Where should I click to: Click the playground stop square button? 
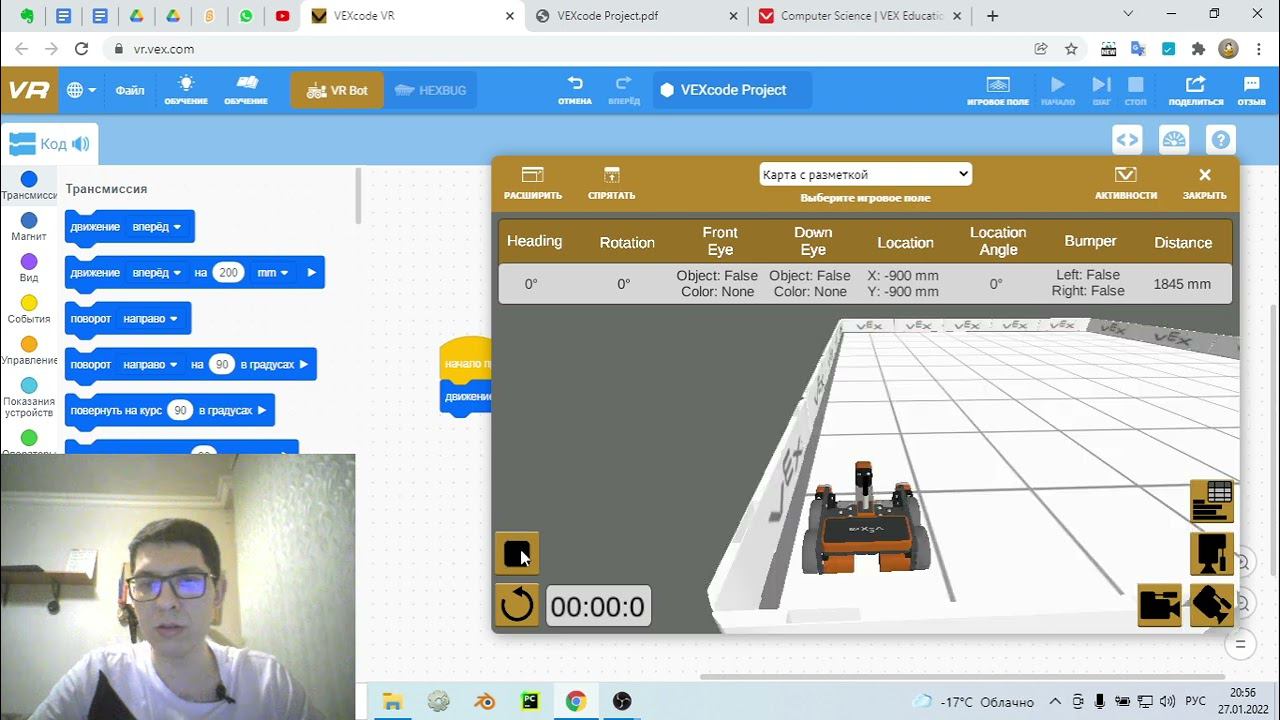517,554
